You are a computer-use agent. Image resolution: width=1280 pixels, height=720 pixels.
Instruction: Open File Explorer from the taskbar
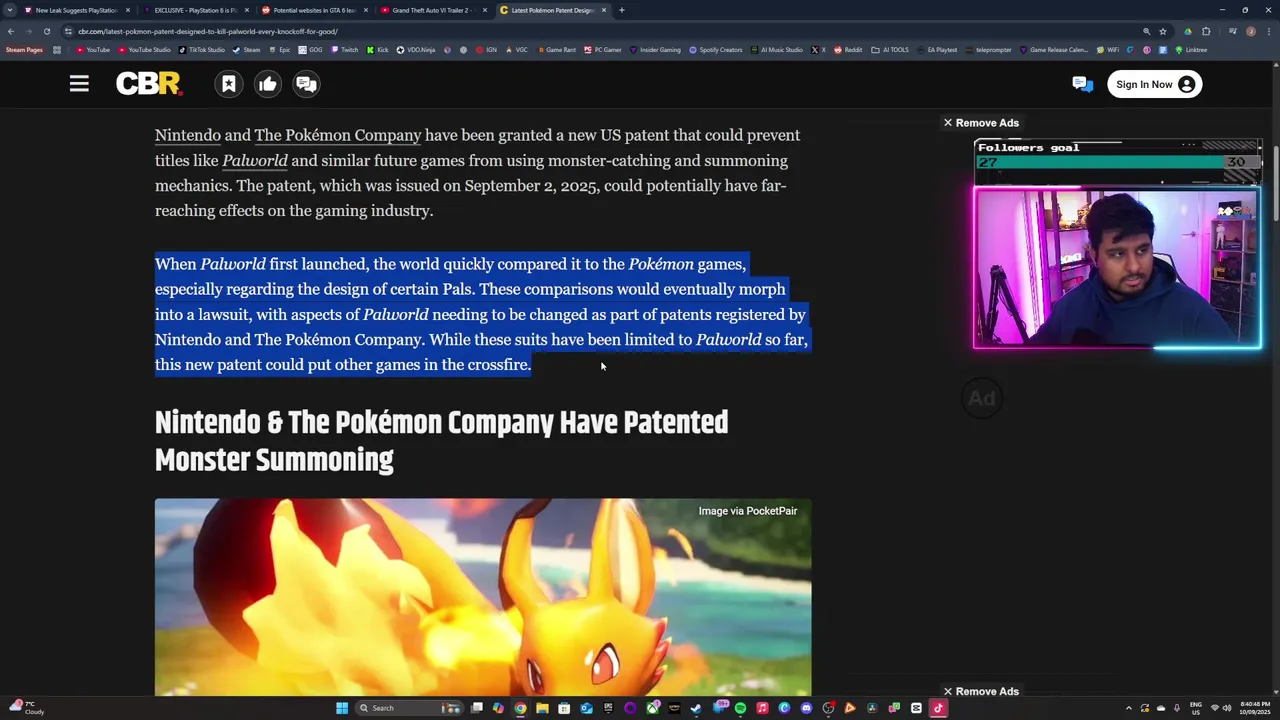click(542, 708)
